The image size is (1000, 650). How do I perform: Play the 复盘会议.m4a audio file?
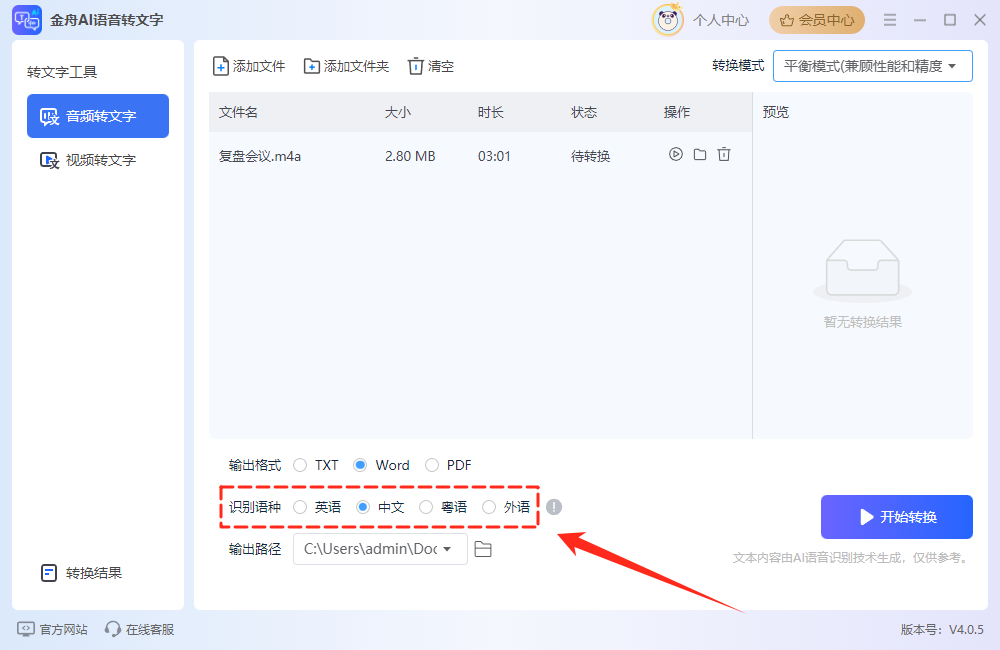point(675,154)
